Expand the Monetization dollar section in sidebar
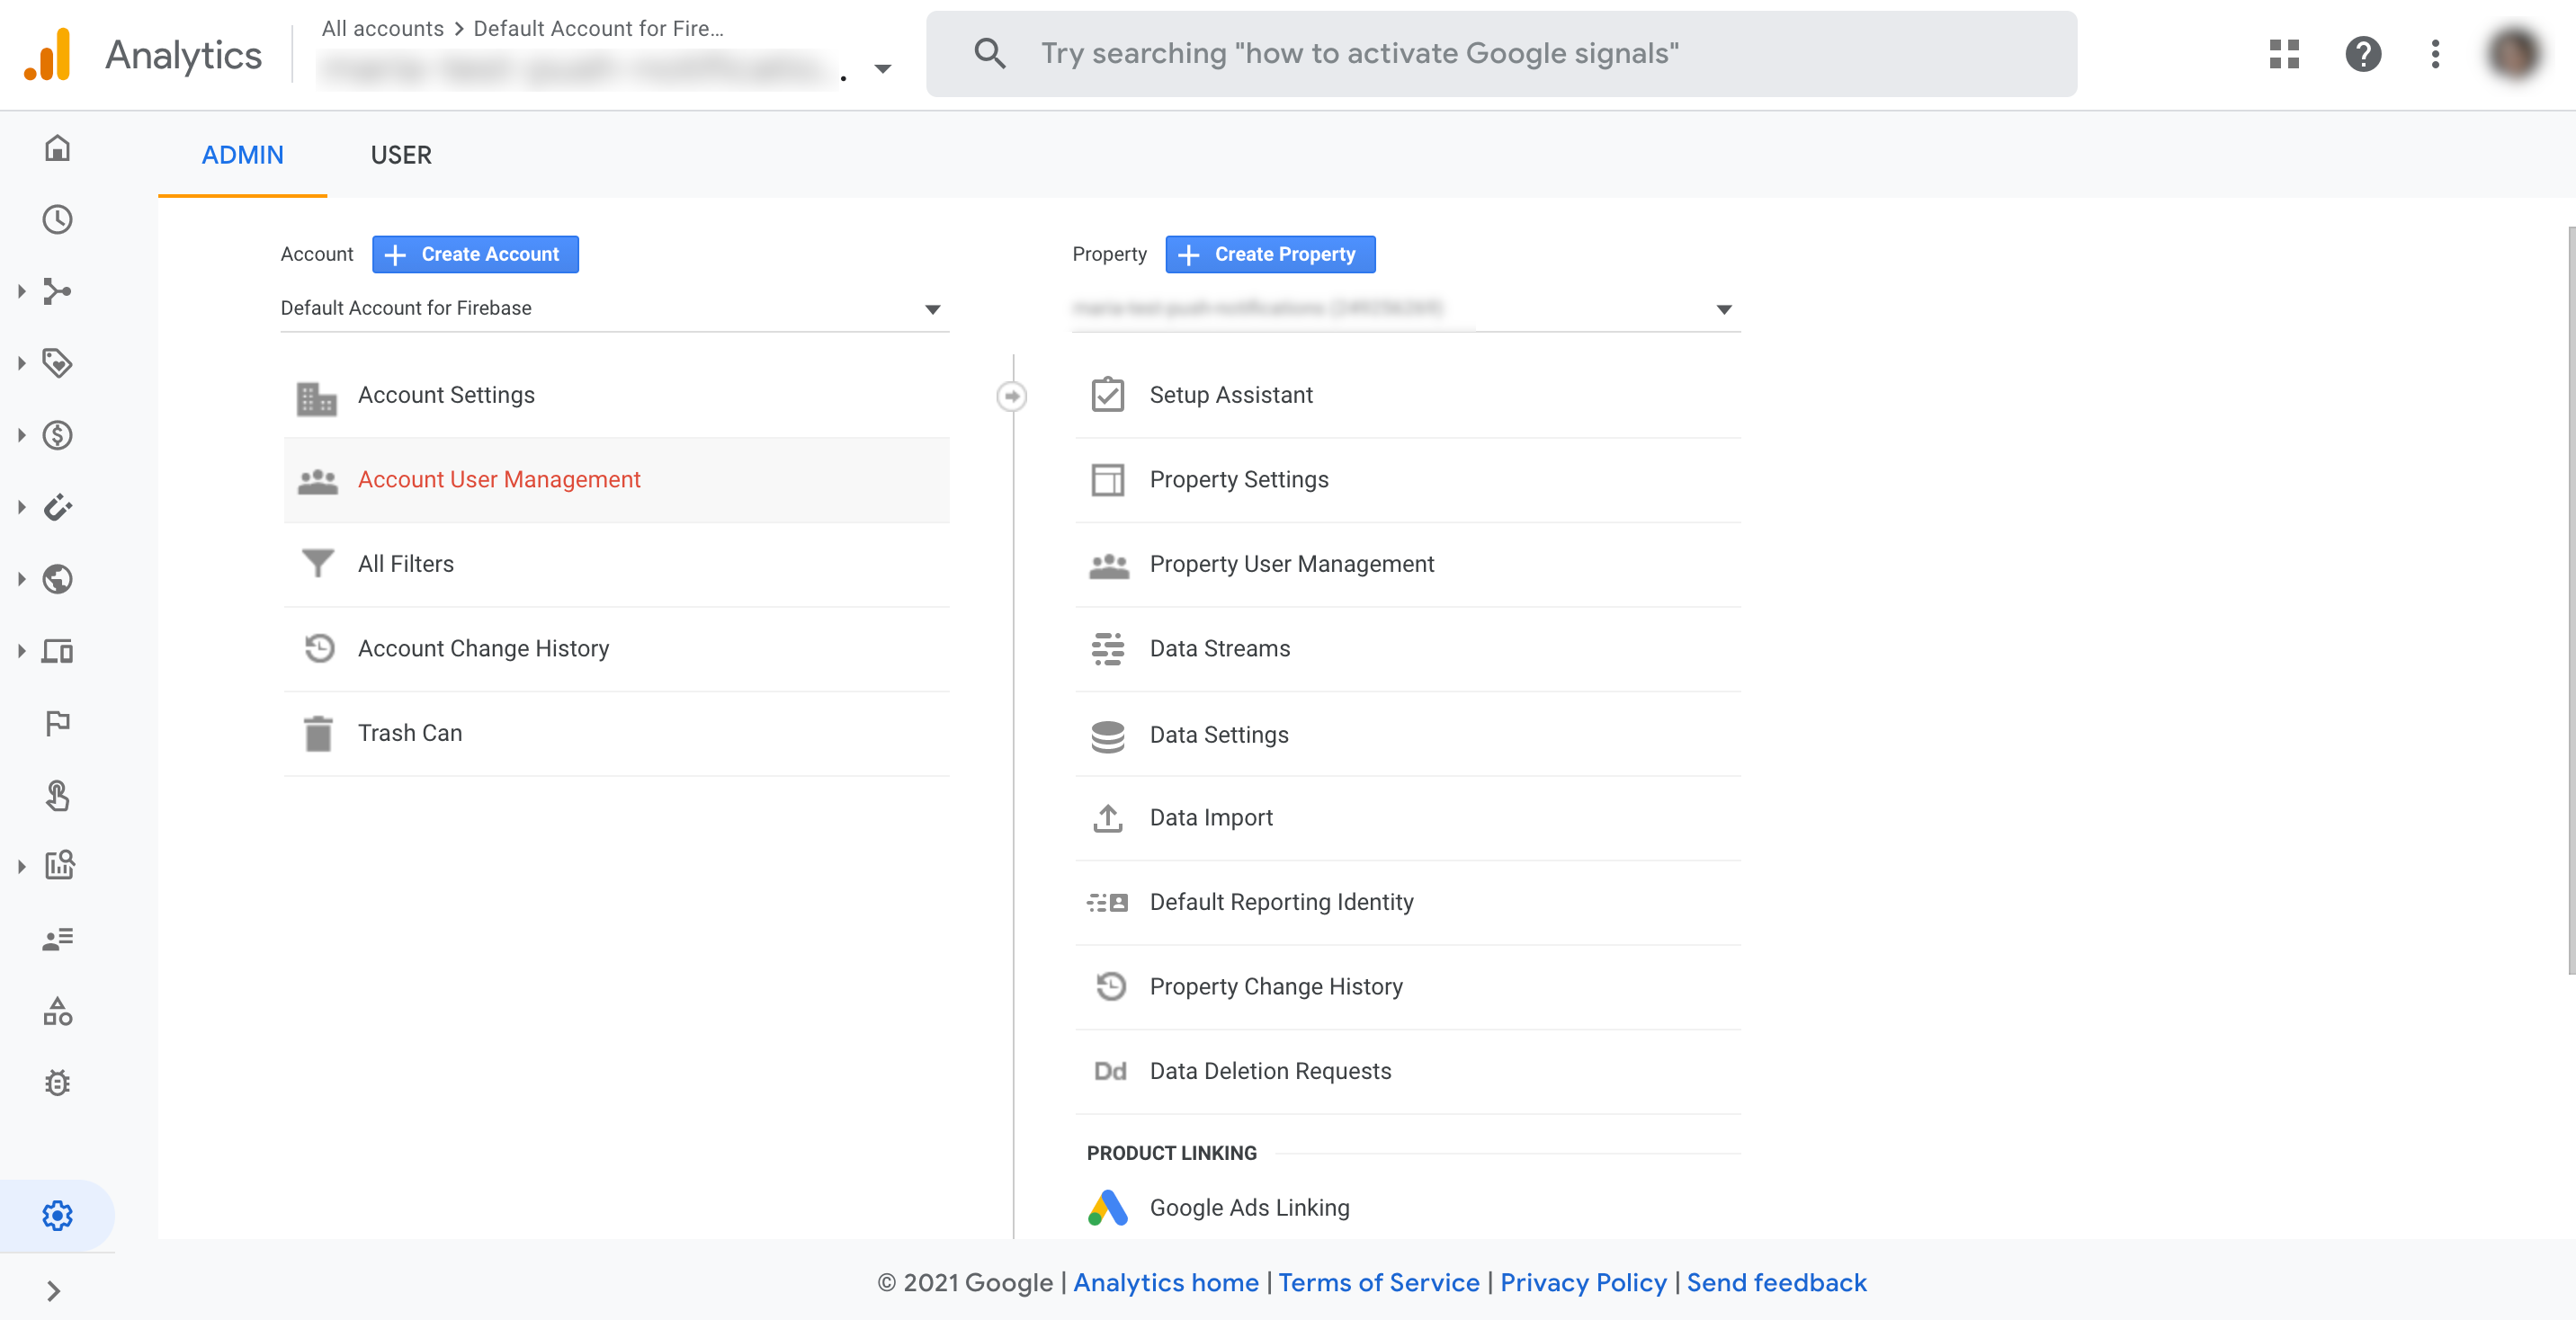The image size is (2576, 1320). pyautogui.click(x=57, y=435)
